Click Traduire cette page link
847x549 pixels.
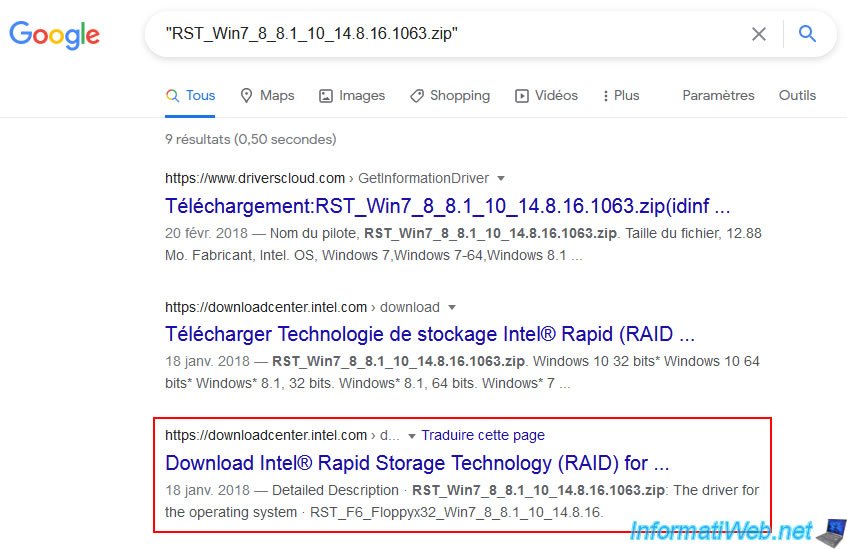(483, 435)
